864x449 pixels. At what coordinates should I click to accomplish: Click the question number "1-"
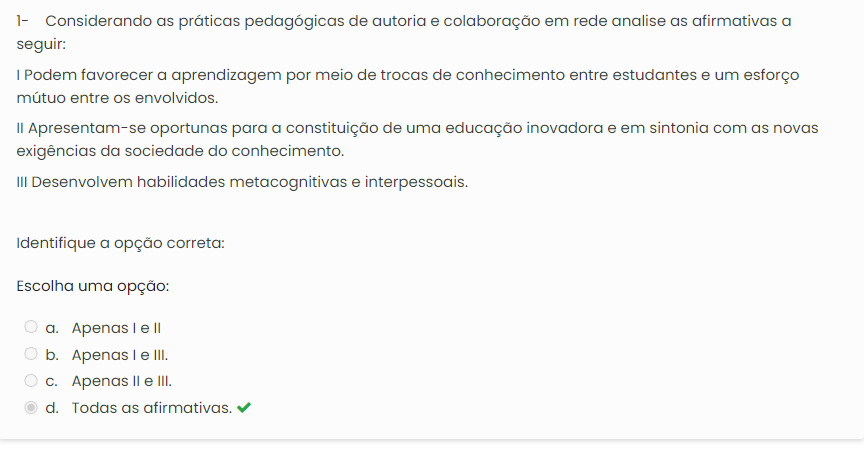(x=24, y=22)
